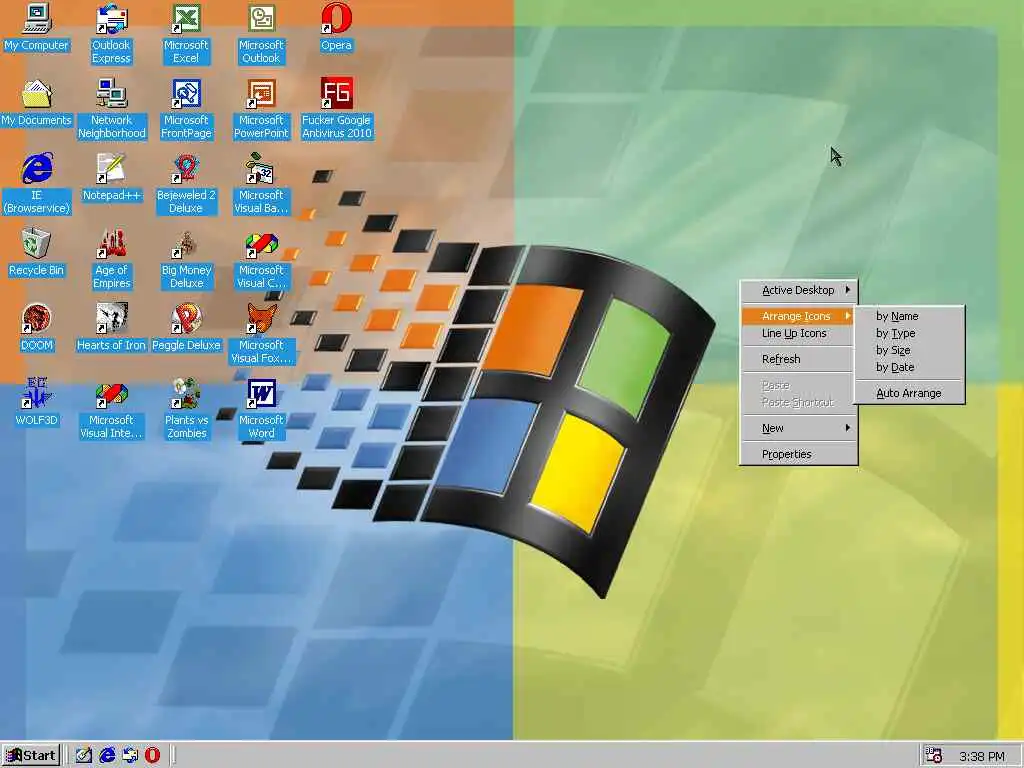Click Arrange Icons in context menu
This screenshot has width=1024, height=768.
[798, 316]
